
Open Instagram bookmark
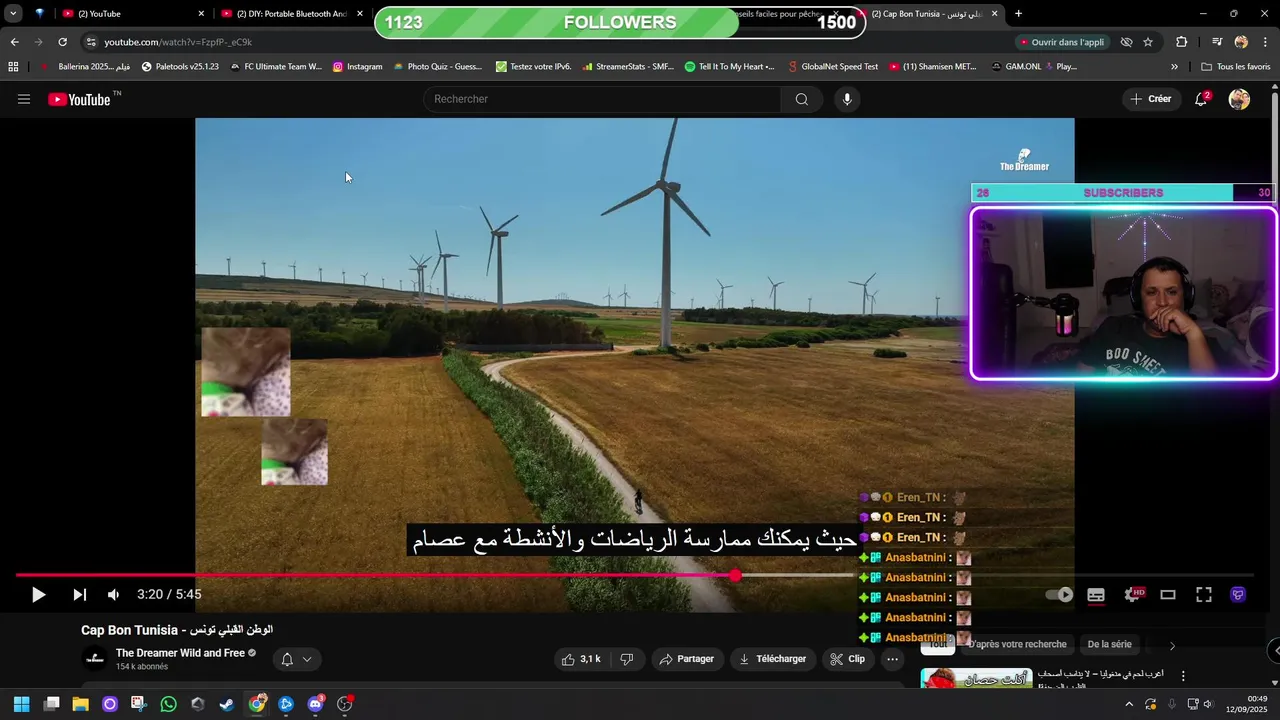(358, 67)
